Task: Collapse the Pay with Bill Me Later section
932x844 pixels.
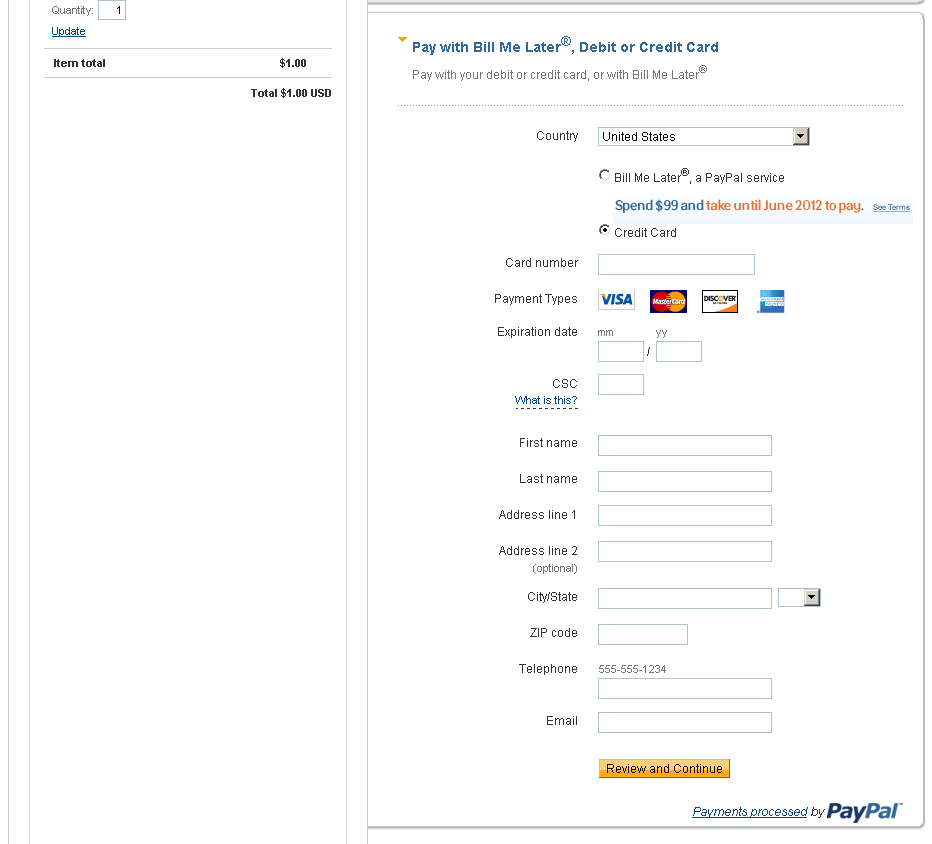Action: [403, 41]
